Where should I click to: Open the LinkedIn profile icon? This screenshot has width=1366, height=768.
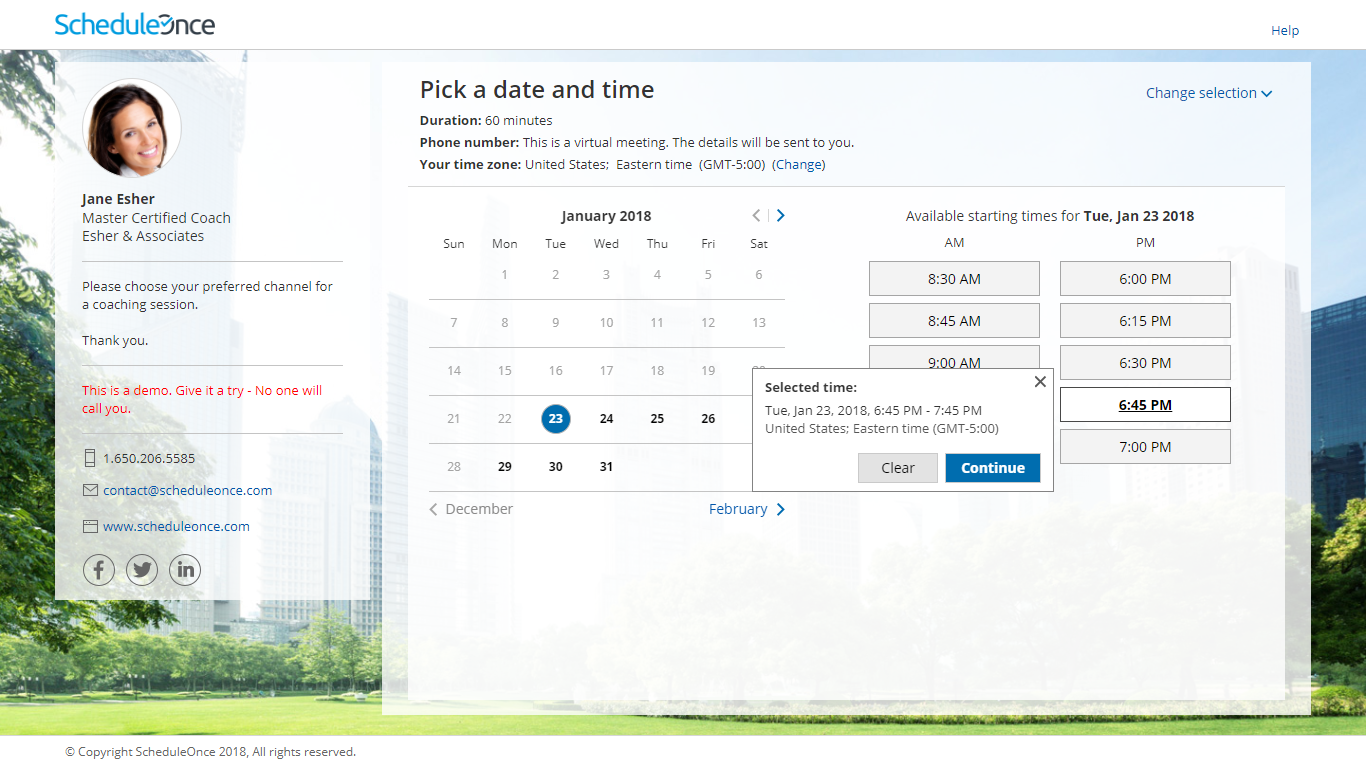184,569
